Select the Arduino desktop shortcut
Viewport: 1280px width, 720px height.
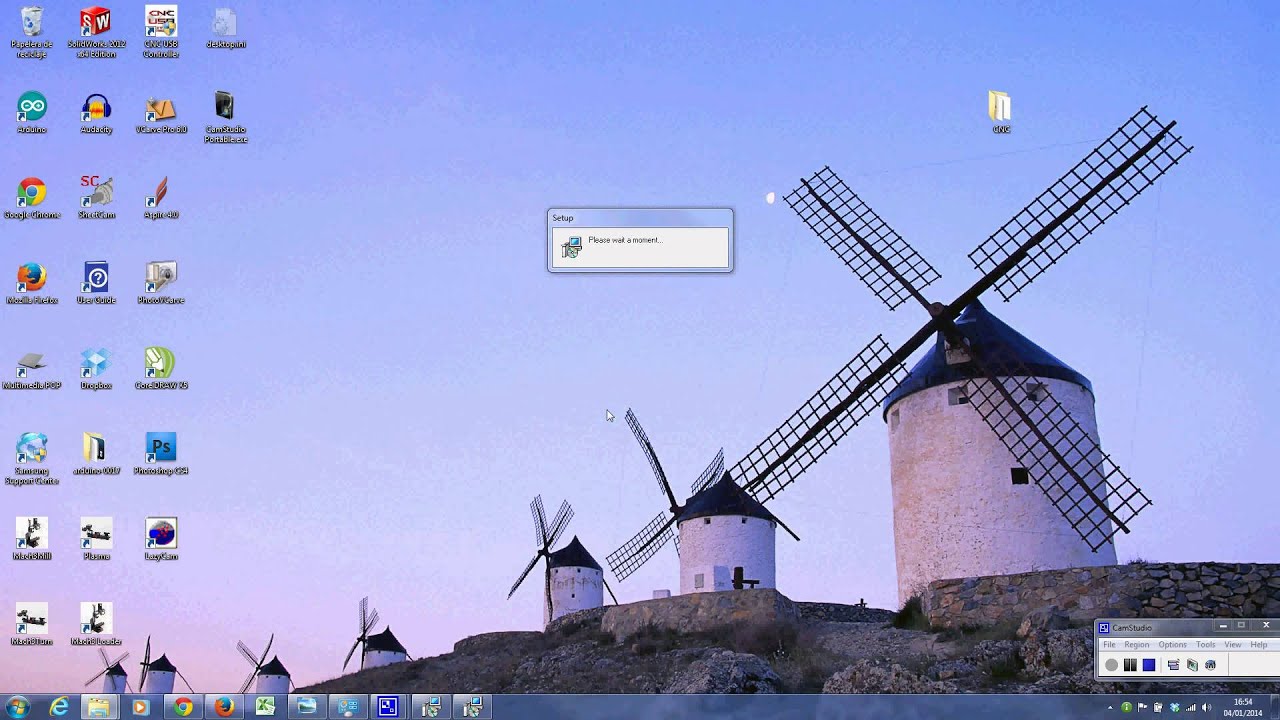(x=32, y=113)
